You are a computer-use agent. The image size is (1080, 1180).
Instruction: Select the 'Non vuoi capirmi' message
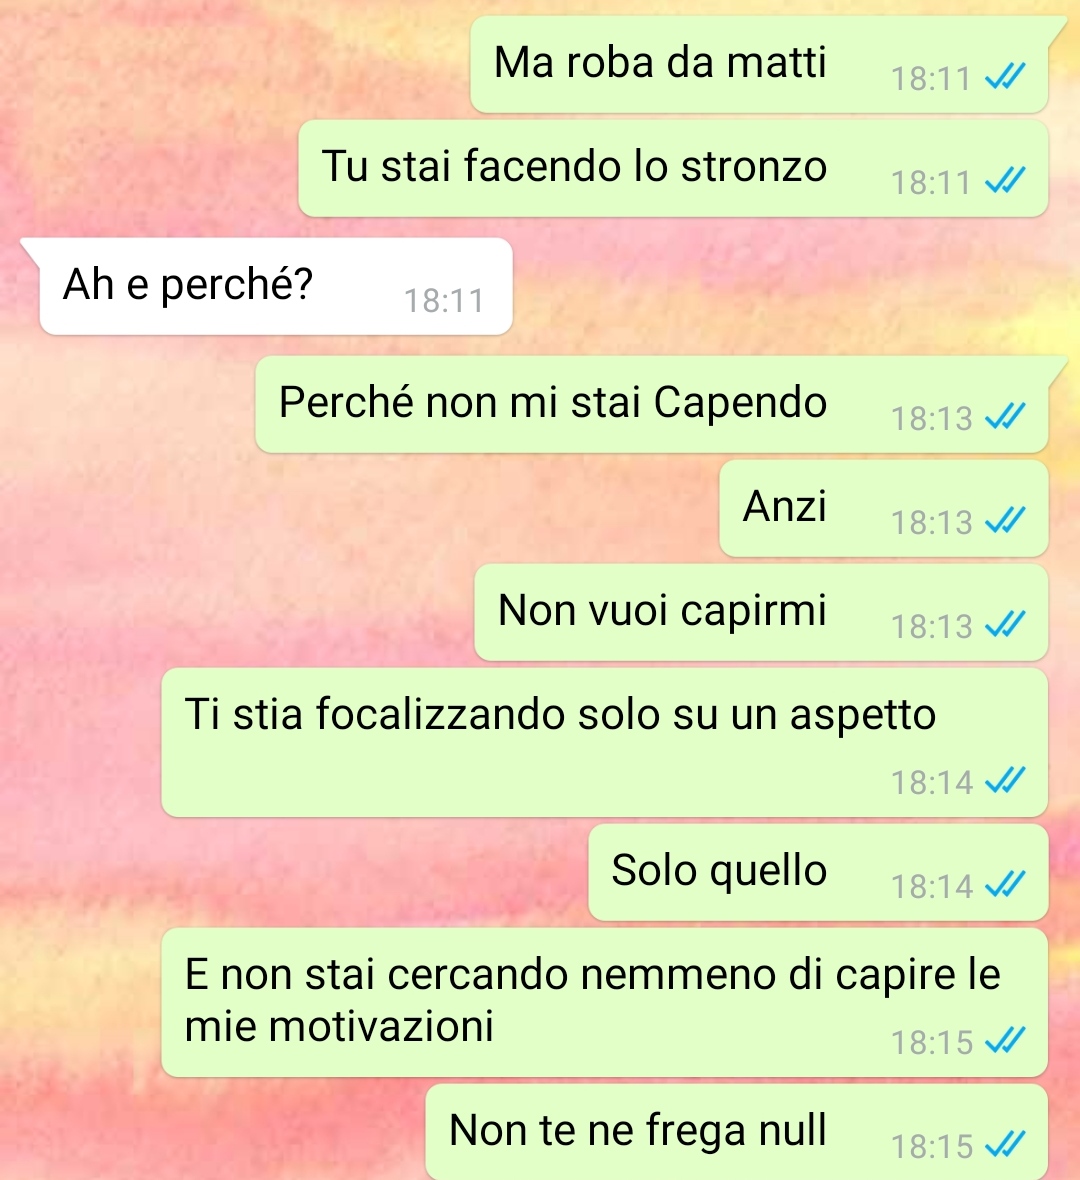pyautogui.click(x=761, y=612)
